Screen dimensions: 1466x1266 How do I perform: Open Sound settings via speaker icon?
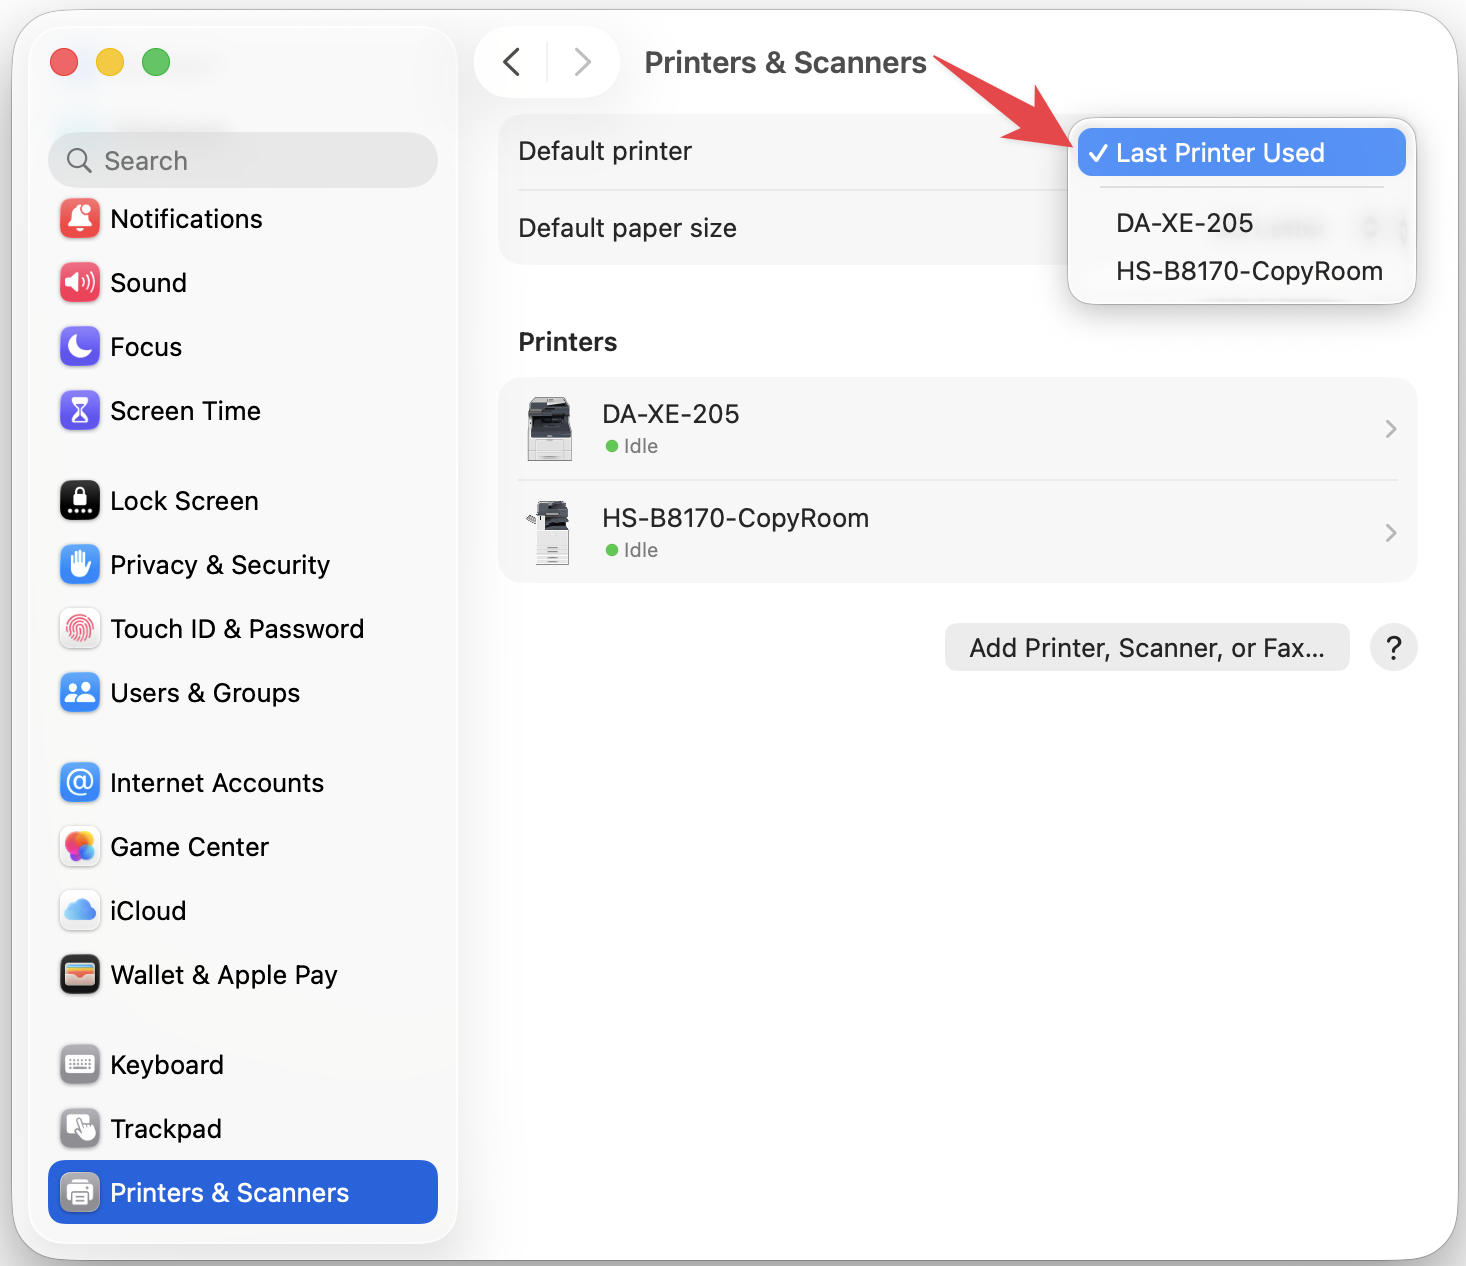(x=80, y=283)
